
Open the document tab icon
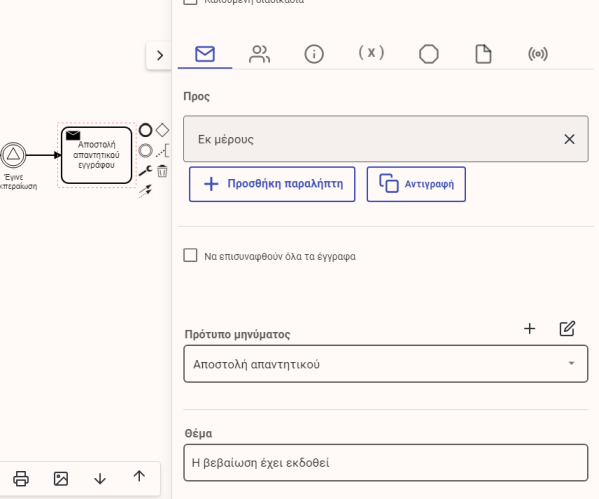click(483, 54)
